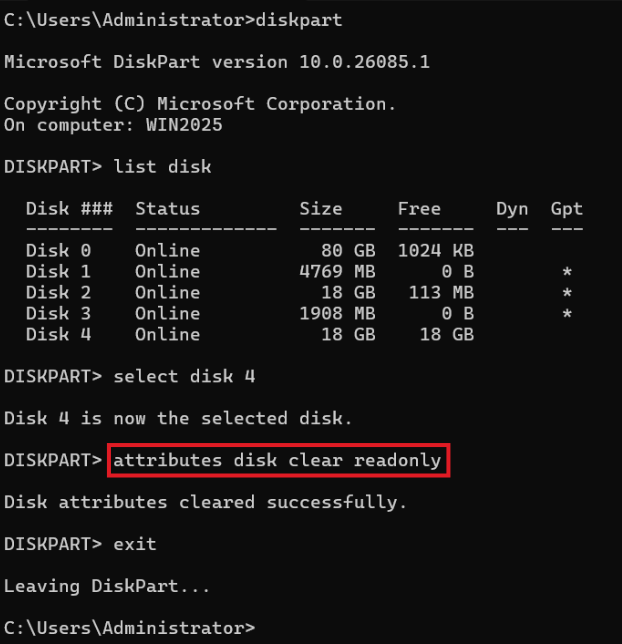Image resolution: width=622 pixels, height=644 pixels.
Task: Click the WIN2025 computer name text
Action: tap(184, 125)
